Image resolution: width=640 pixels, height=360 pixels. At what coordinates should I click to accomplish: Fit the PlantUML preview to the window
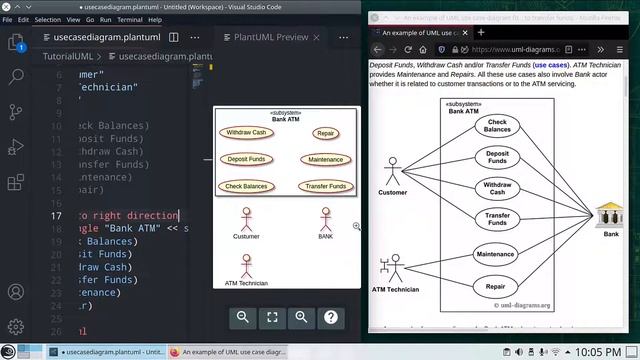[x=272, y=317]
